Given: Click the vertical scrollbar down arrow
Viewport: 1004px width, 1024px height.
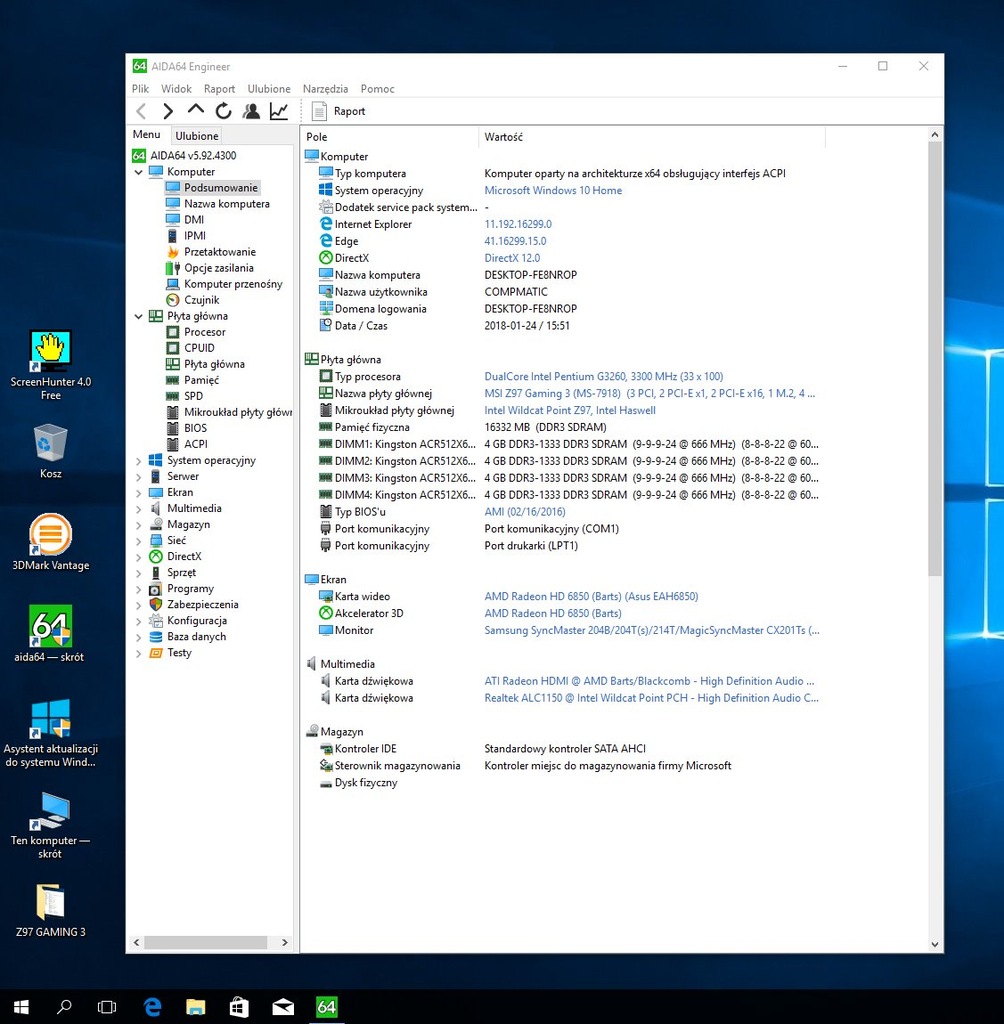Looking at the screenshot, I should point(935,944).
